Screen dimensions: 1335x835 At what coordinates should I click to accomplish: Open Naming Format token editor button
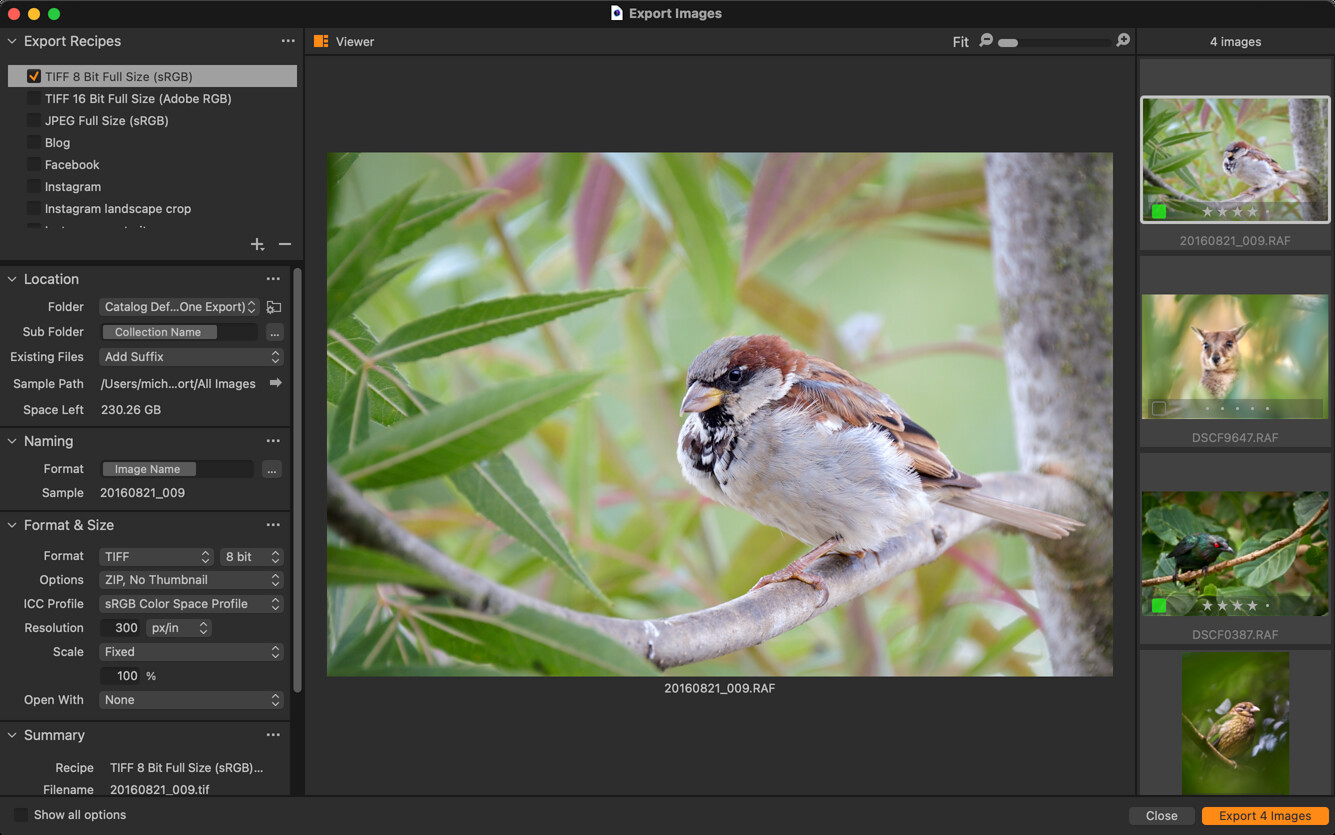[x=272, y=469]
